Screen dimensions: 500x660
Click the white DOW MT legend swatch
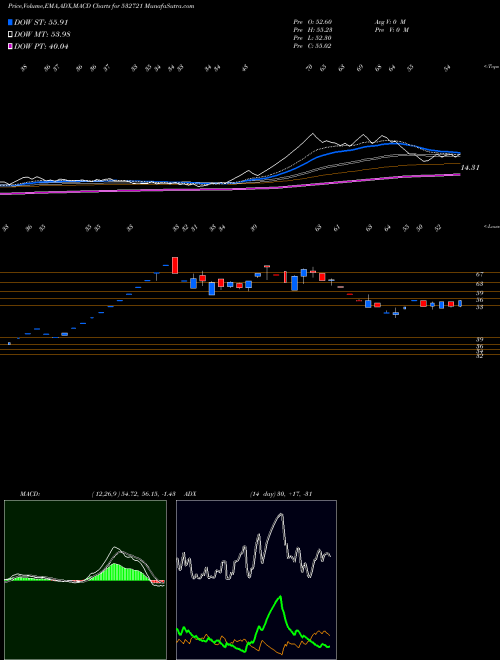click(11, 35)
